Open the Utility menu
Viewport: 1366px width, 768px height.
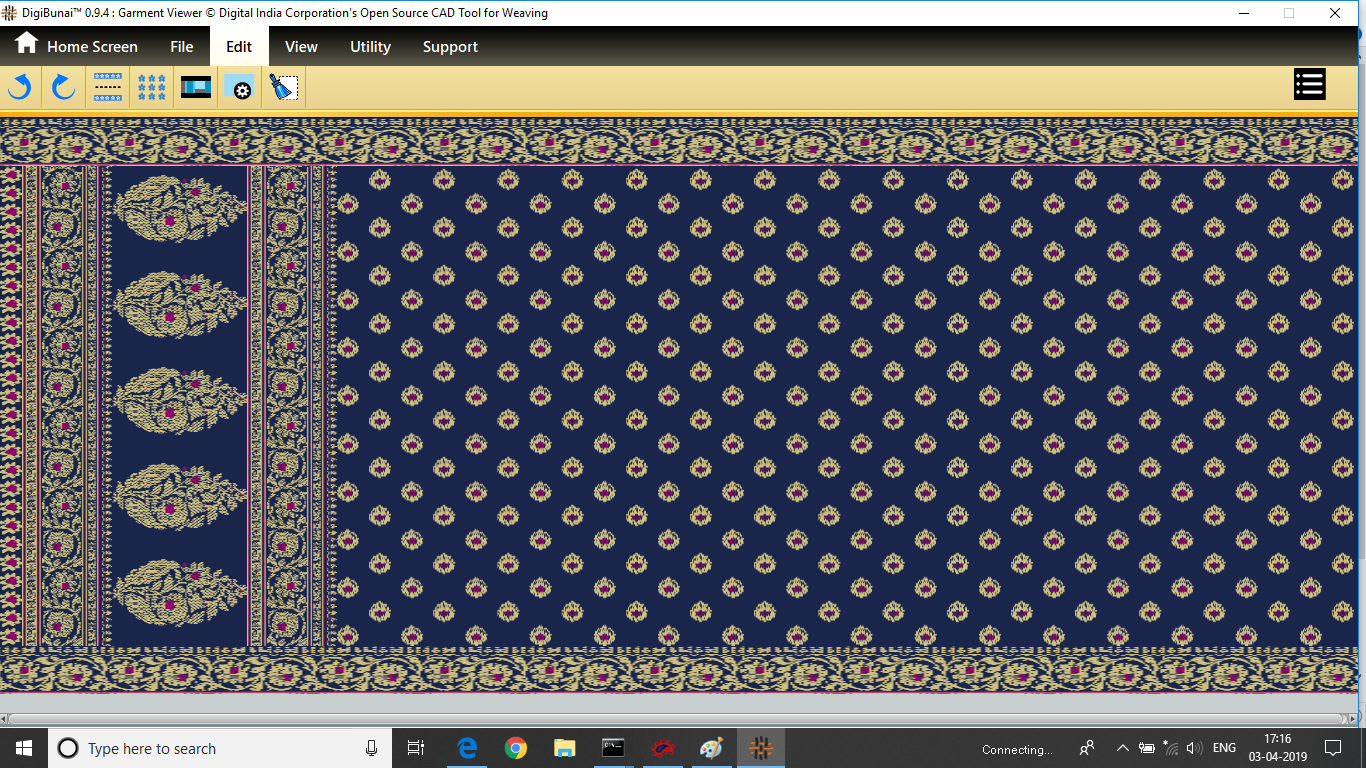(x=370, y=47)
